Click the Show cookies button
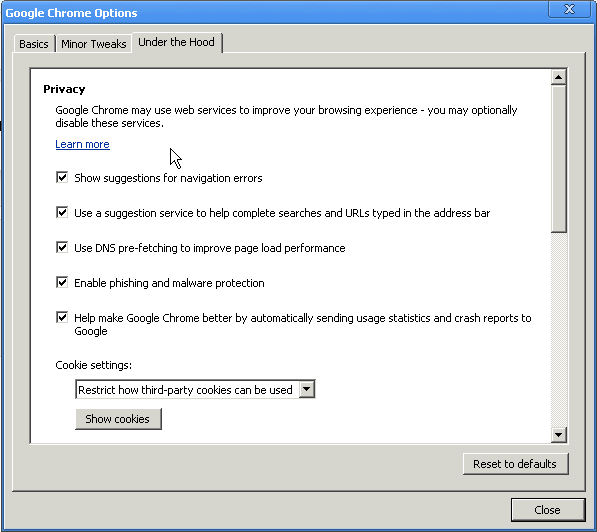Image resolution: width=597 pixels, height=532 pixels. (x=118, y=419)
